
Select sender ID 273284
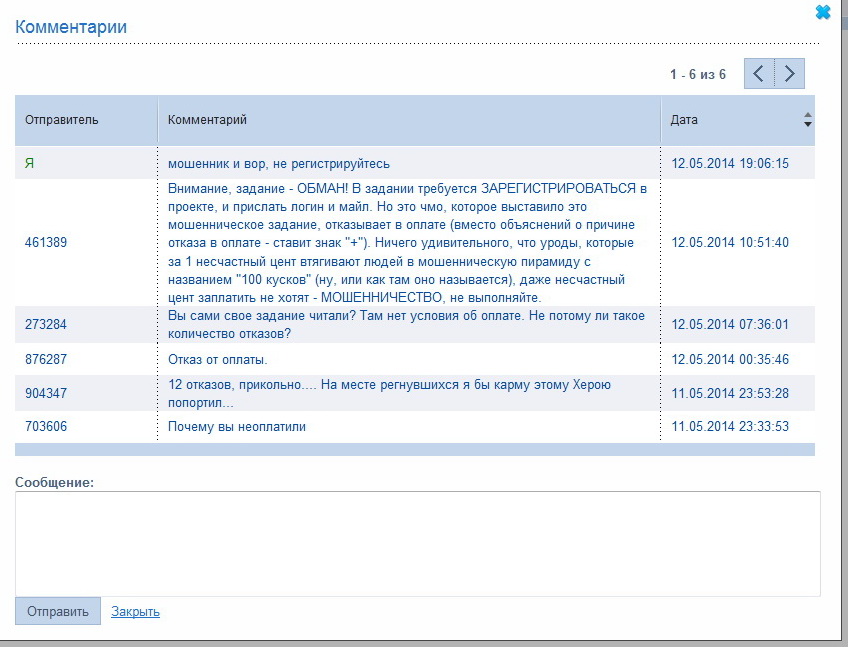[x=46, y=325]
